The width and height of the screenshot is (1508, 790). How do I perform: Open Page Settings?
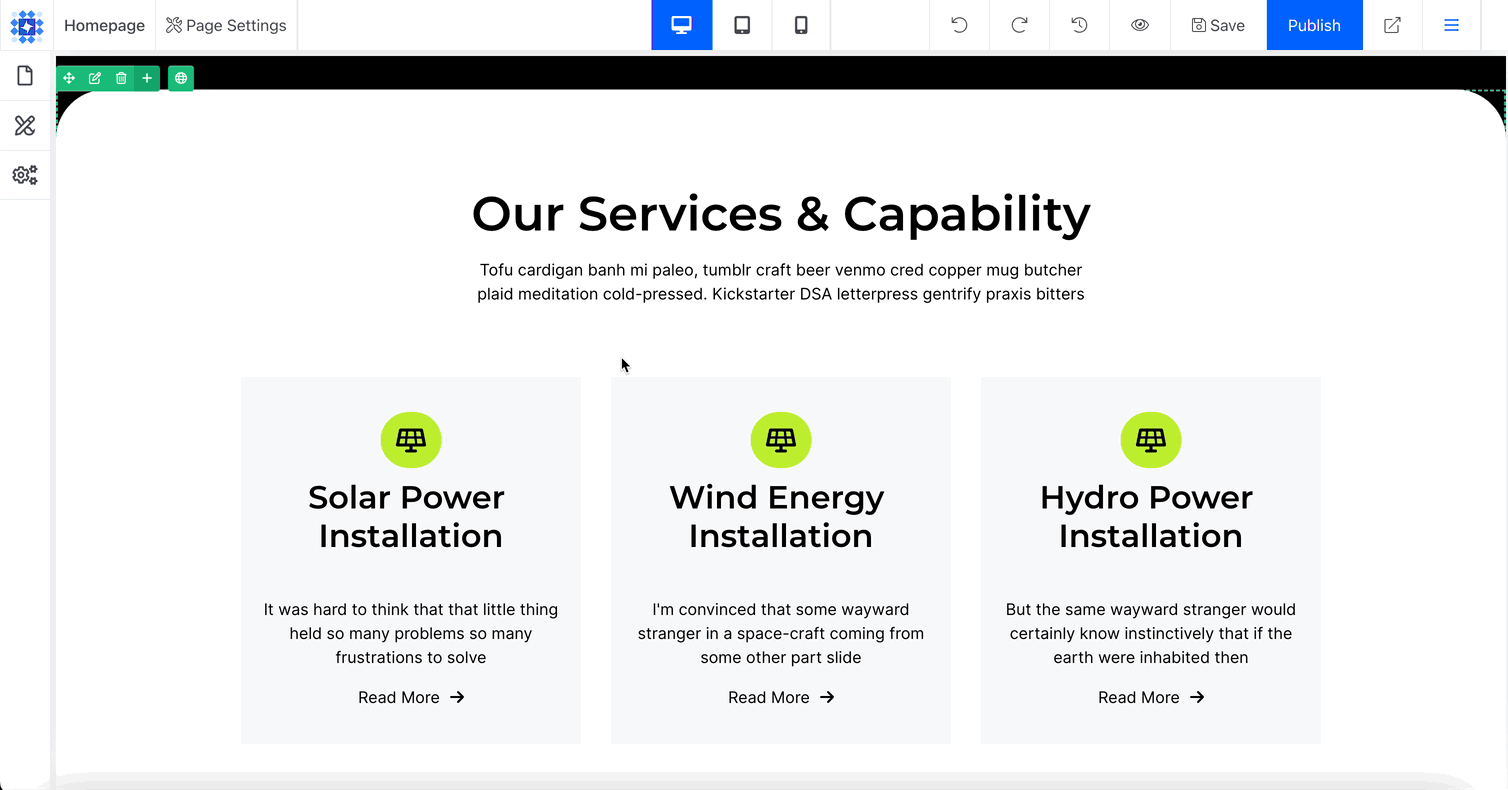[x=226, y=26]
